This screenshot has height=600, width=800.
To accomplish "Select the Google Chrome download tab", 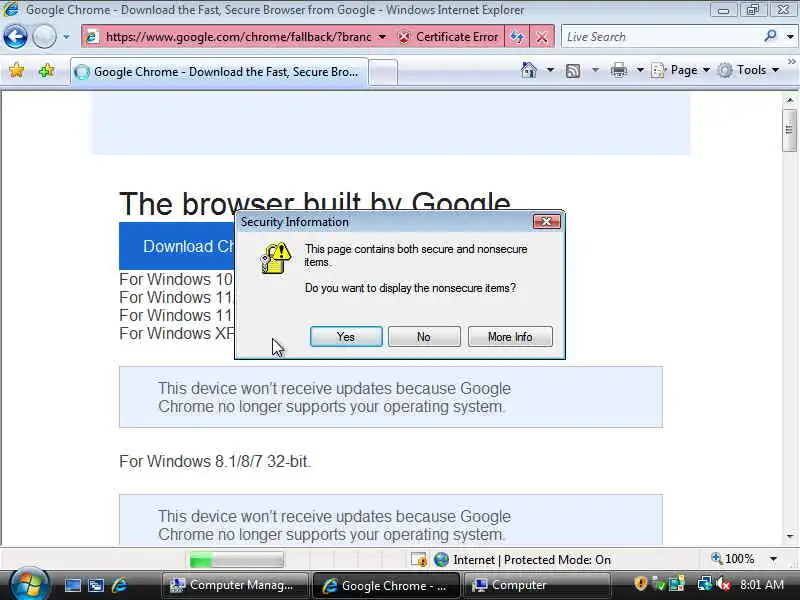I will pos(219,72).
